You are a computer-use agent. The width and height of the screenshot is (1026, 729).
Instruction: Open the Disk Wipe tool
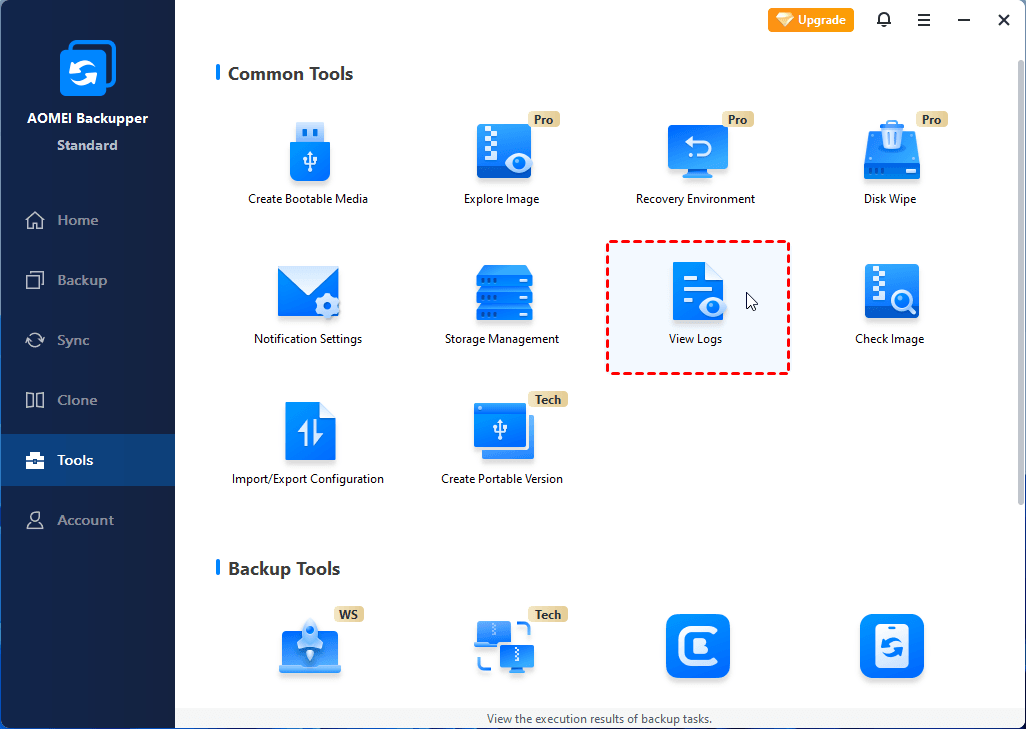pyautogui.click(x=890, y=164)
